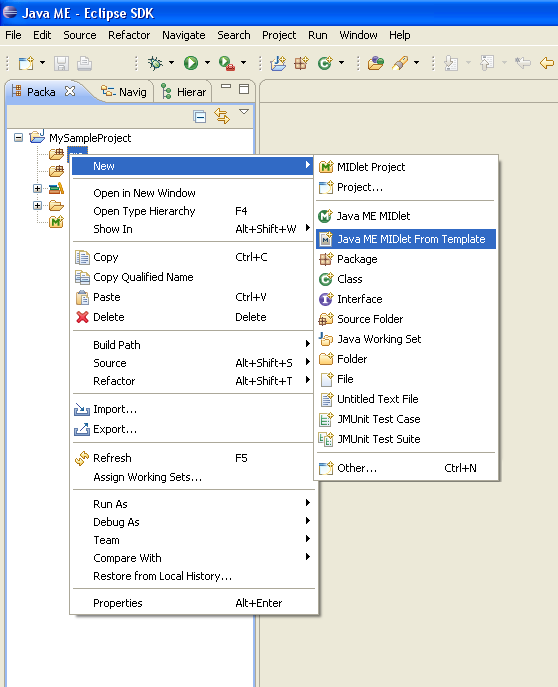Click the Print toolbar icon
This screenshot has height=687, width=558.
coord(84,64)
